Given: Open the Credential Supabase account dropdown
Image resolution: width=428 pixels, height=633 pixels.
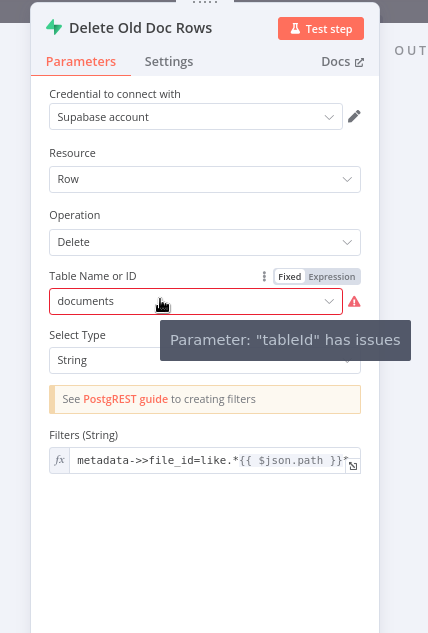Looking at the screenshot, I should point(196,117).
